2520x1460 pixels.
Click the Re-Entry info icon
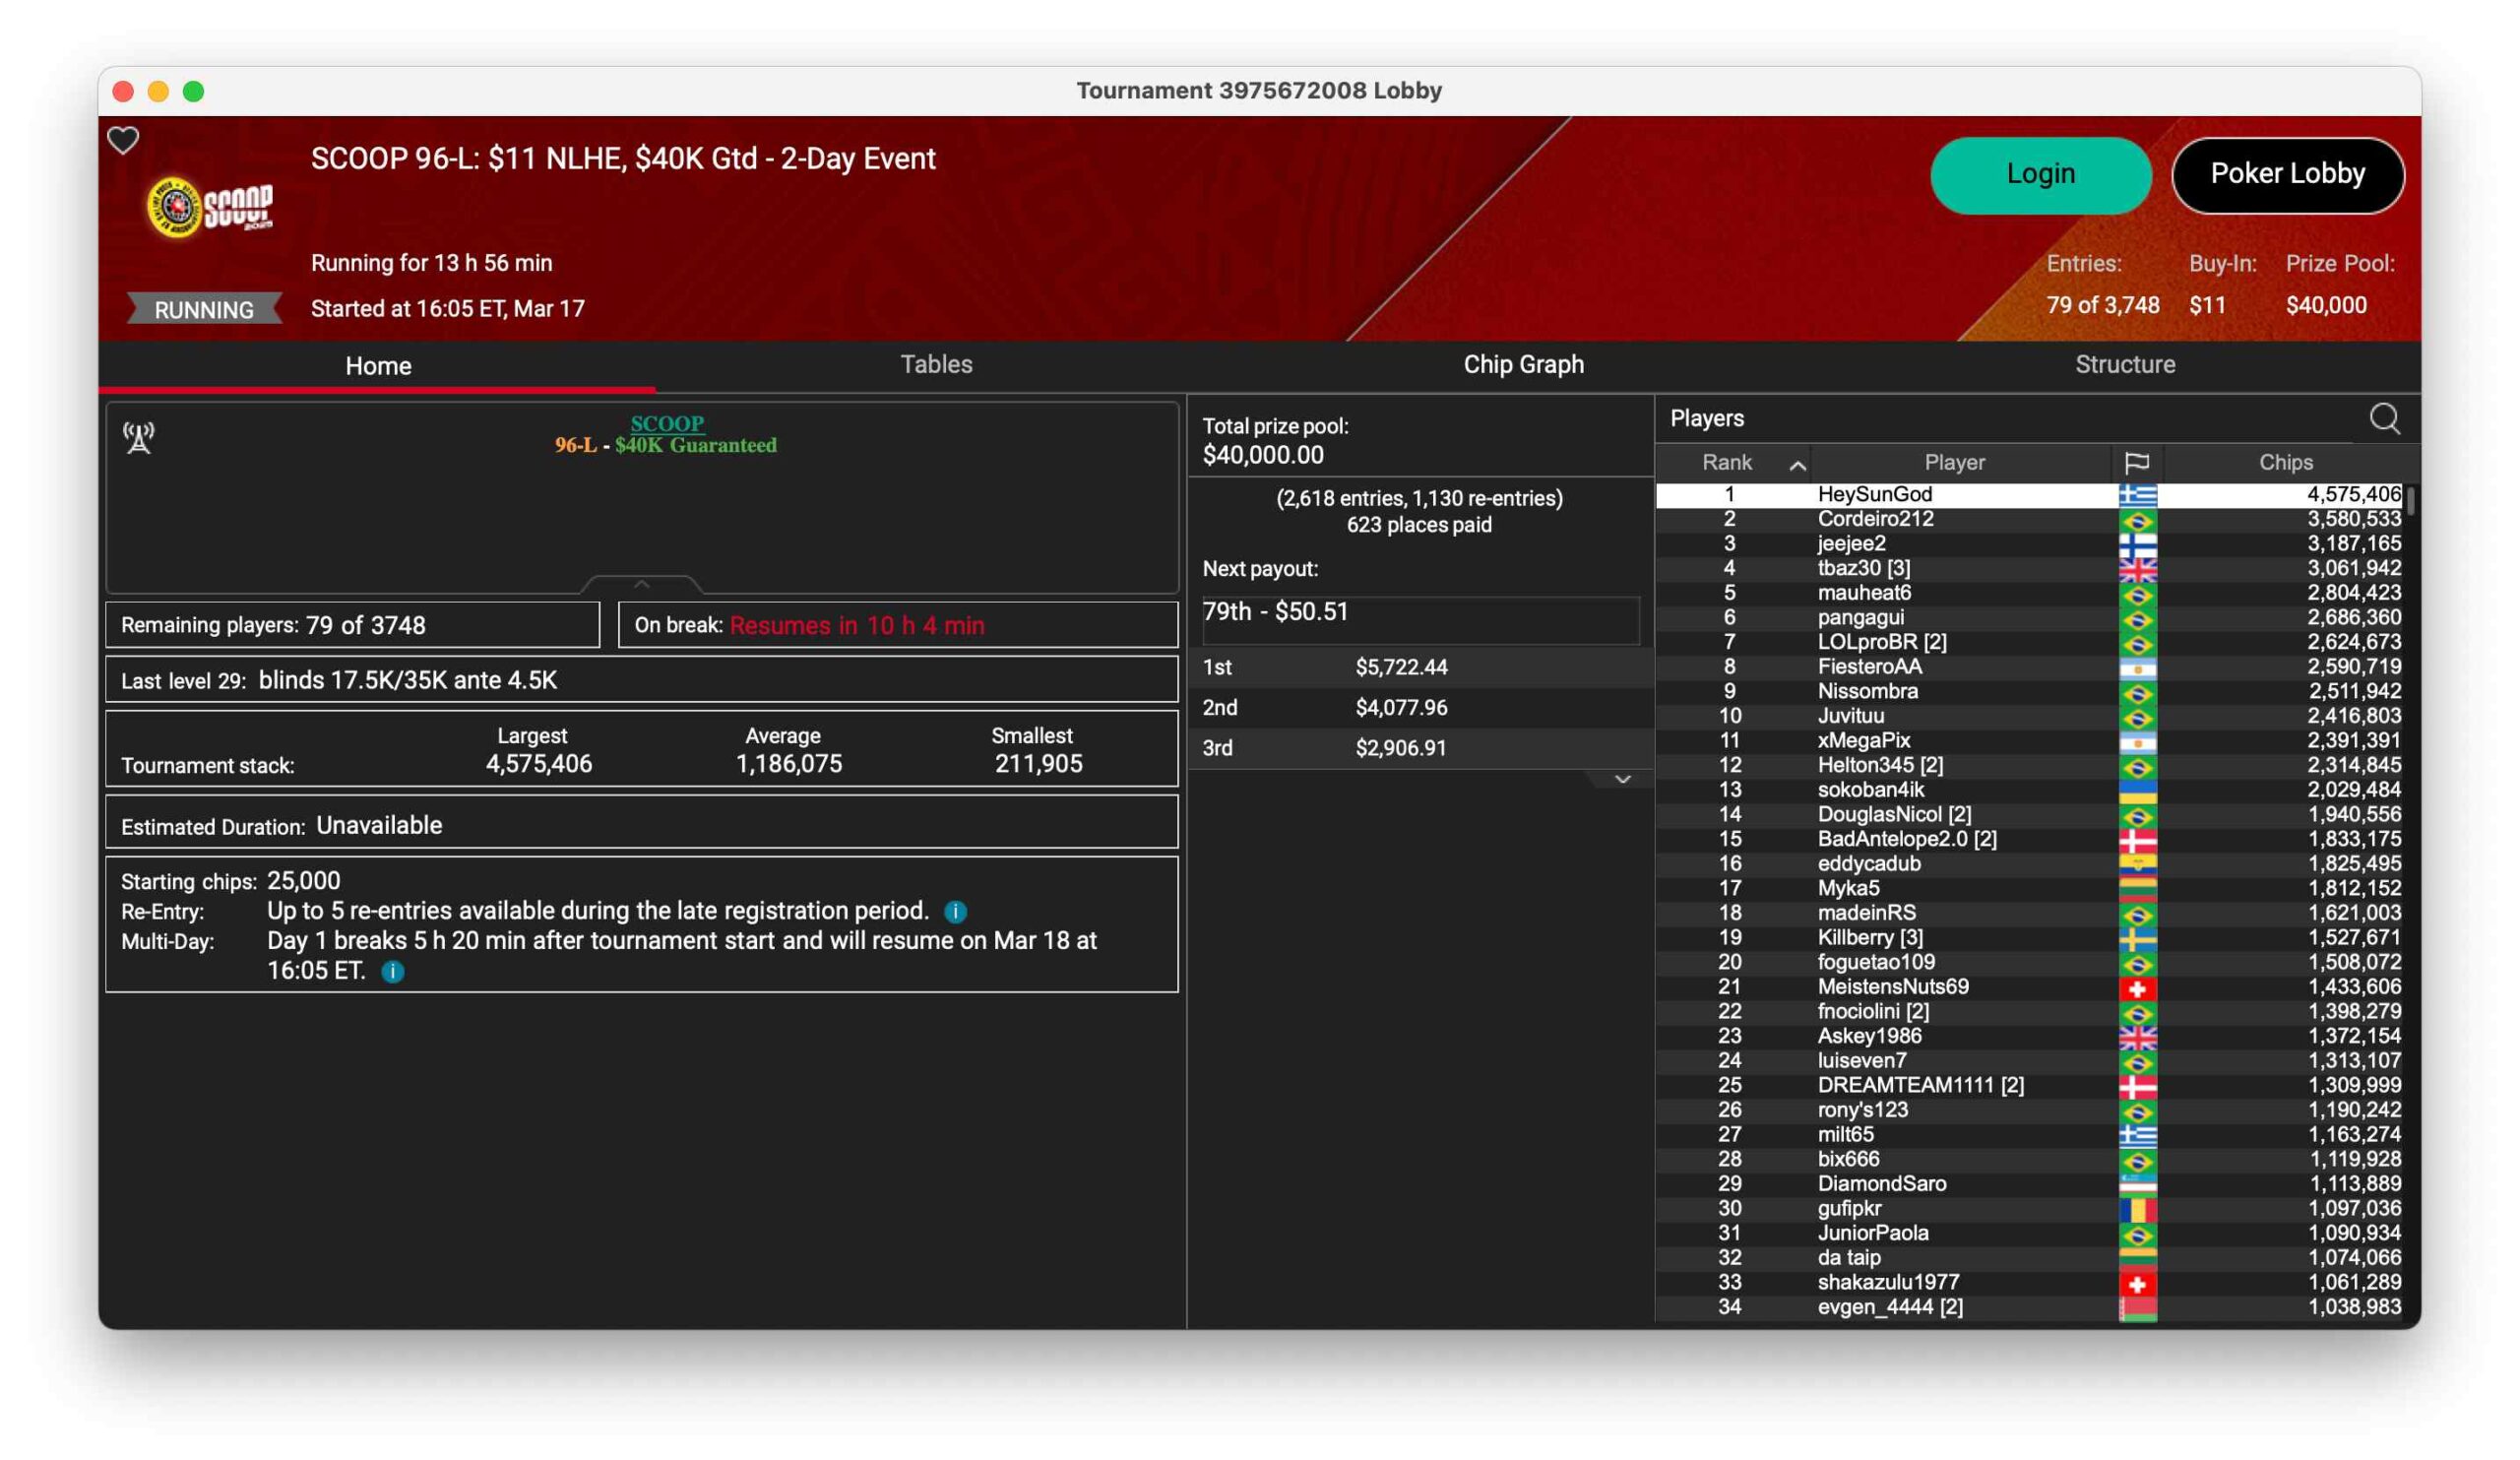tap(955, 911)
